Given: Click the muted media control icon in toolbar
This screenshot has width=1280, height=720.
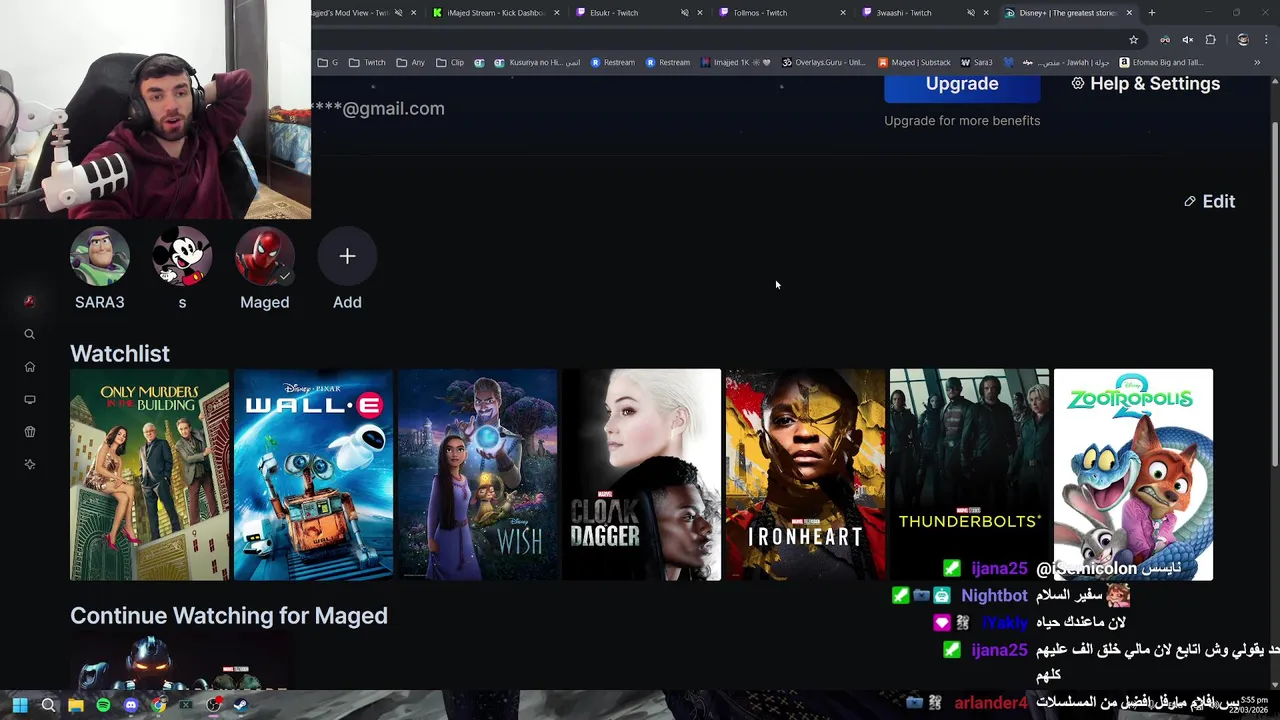Looking at the screenshot, I should [1187, 40].
